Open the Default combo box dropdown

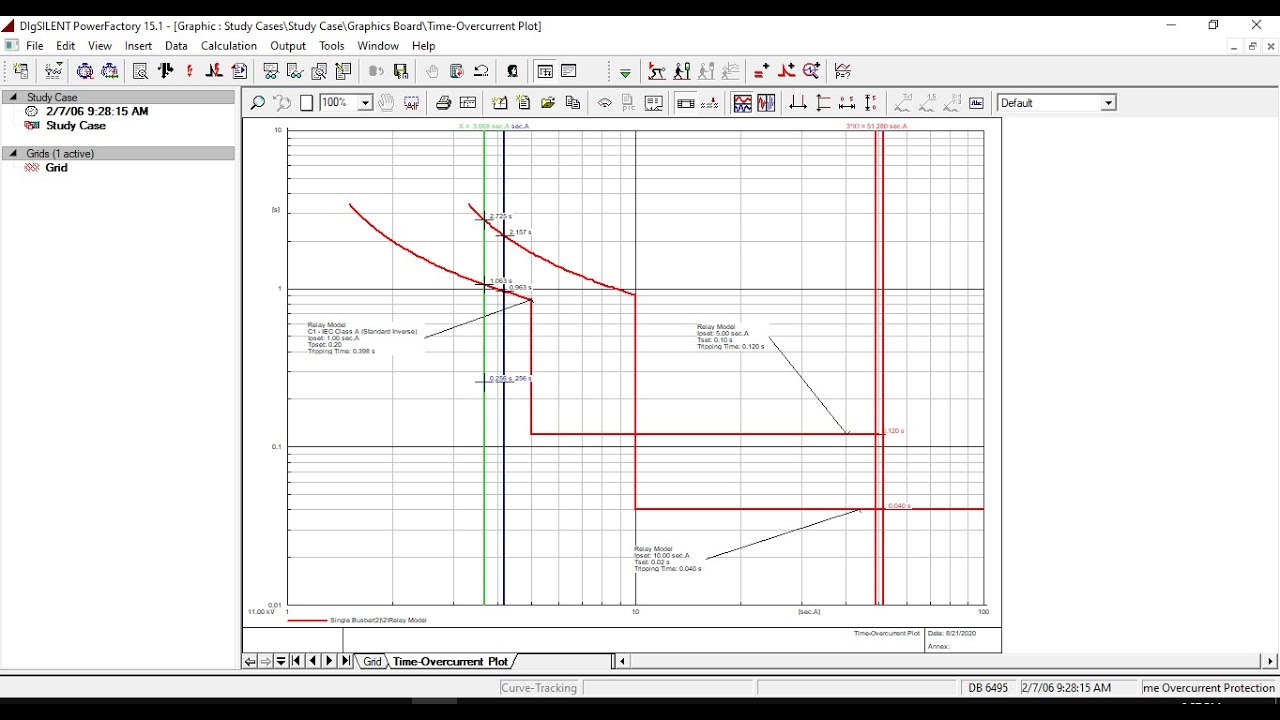point(1108,103)
